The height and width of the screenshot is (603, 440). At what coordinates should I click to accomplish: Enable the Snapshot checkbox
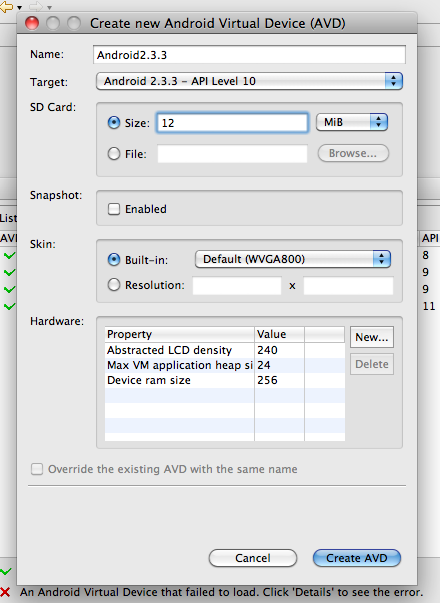point(114,209)
